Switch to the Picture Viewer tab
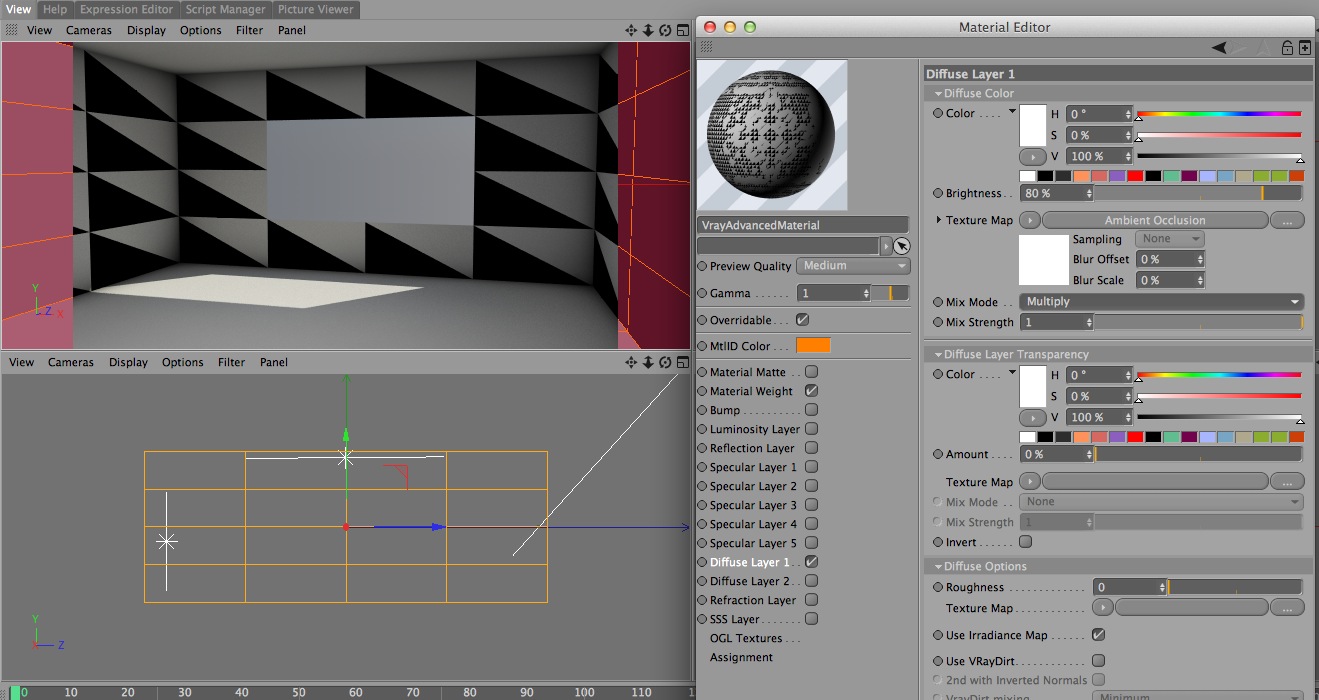 [x=315, y=9]
